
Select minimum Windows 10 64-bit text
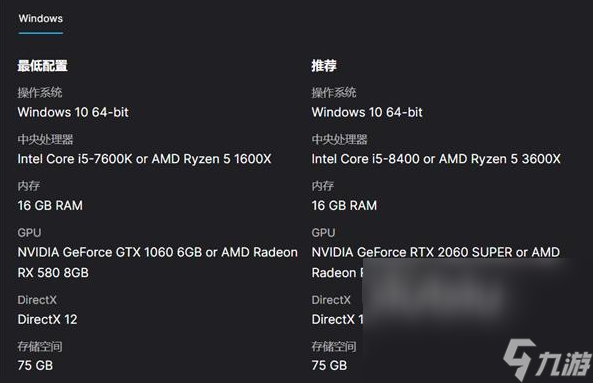(x=73, y=112)
